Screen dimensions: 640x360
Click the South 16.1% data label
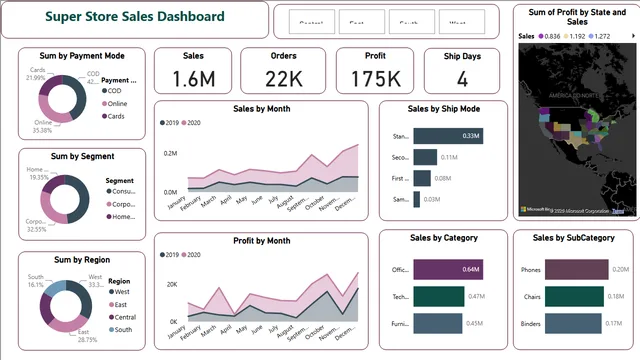click(36, 281)
